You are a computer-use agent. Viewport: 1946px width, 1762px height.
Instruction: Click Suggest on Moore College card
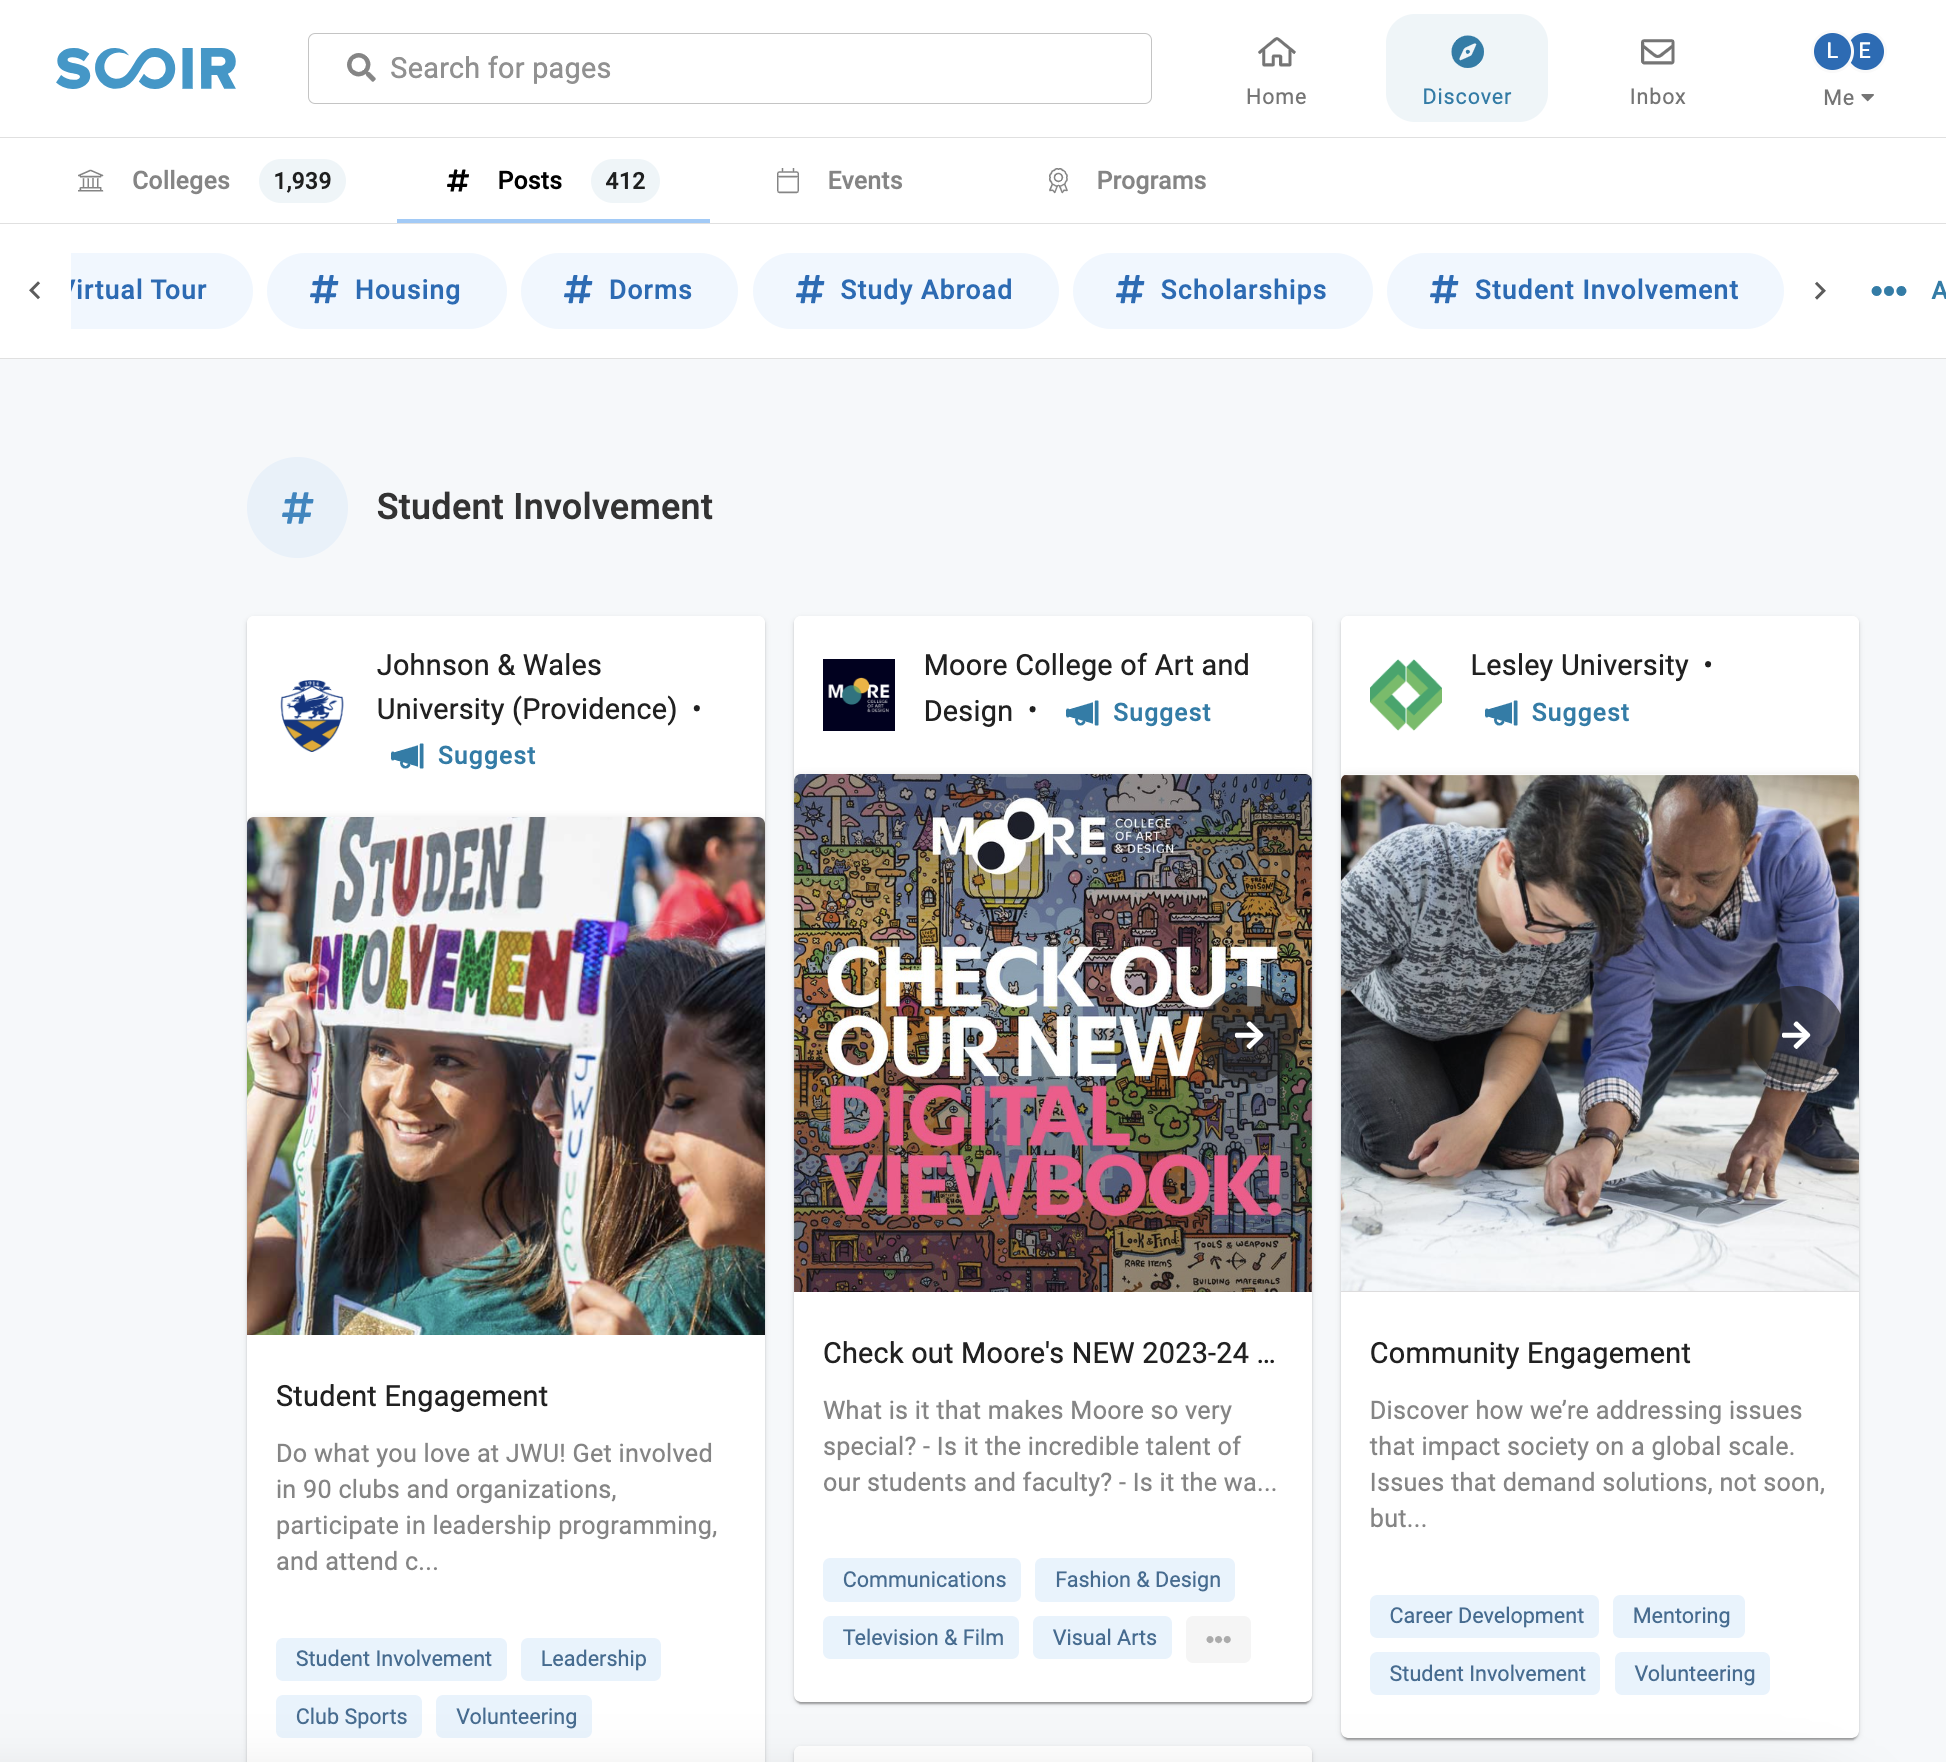(1138, 712)
